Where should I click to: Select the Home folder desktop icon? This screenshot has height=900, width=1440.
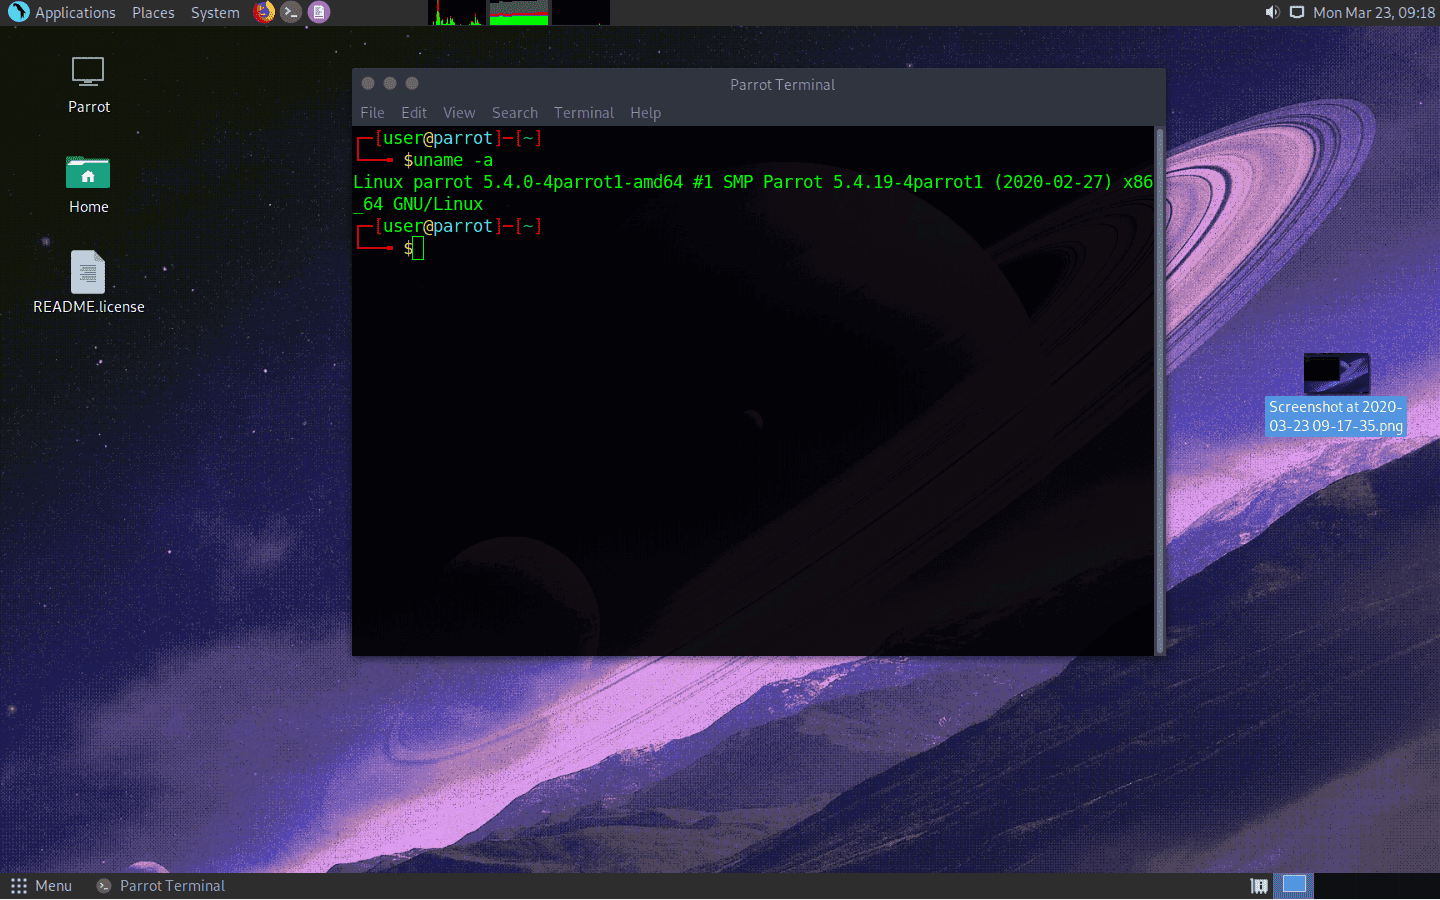click(88, 185)
